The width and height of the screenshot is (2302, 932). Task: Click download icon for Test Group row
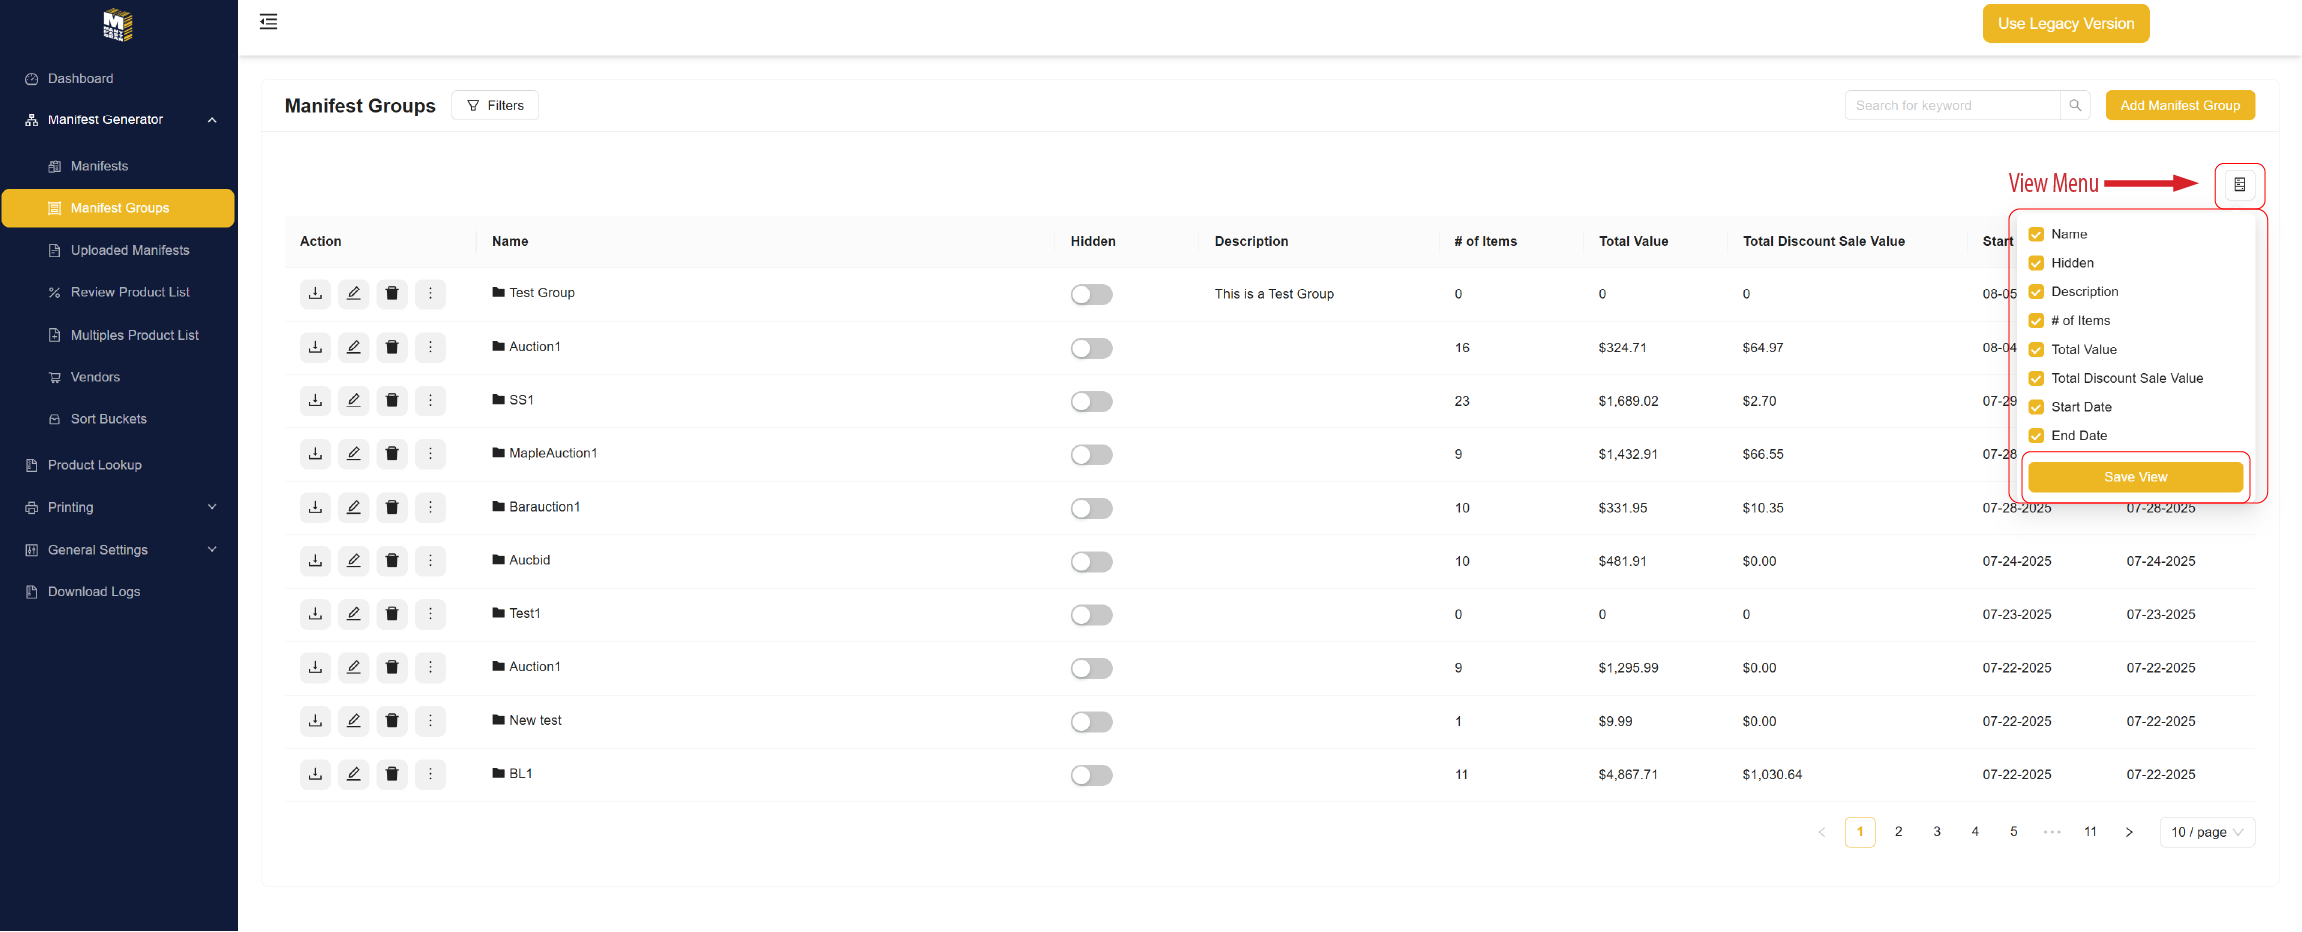pyautogui.click(x=315, y=294)
